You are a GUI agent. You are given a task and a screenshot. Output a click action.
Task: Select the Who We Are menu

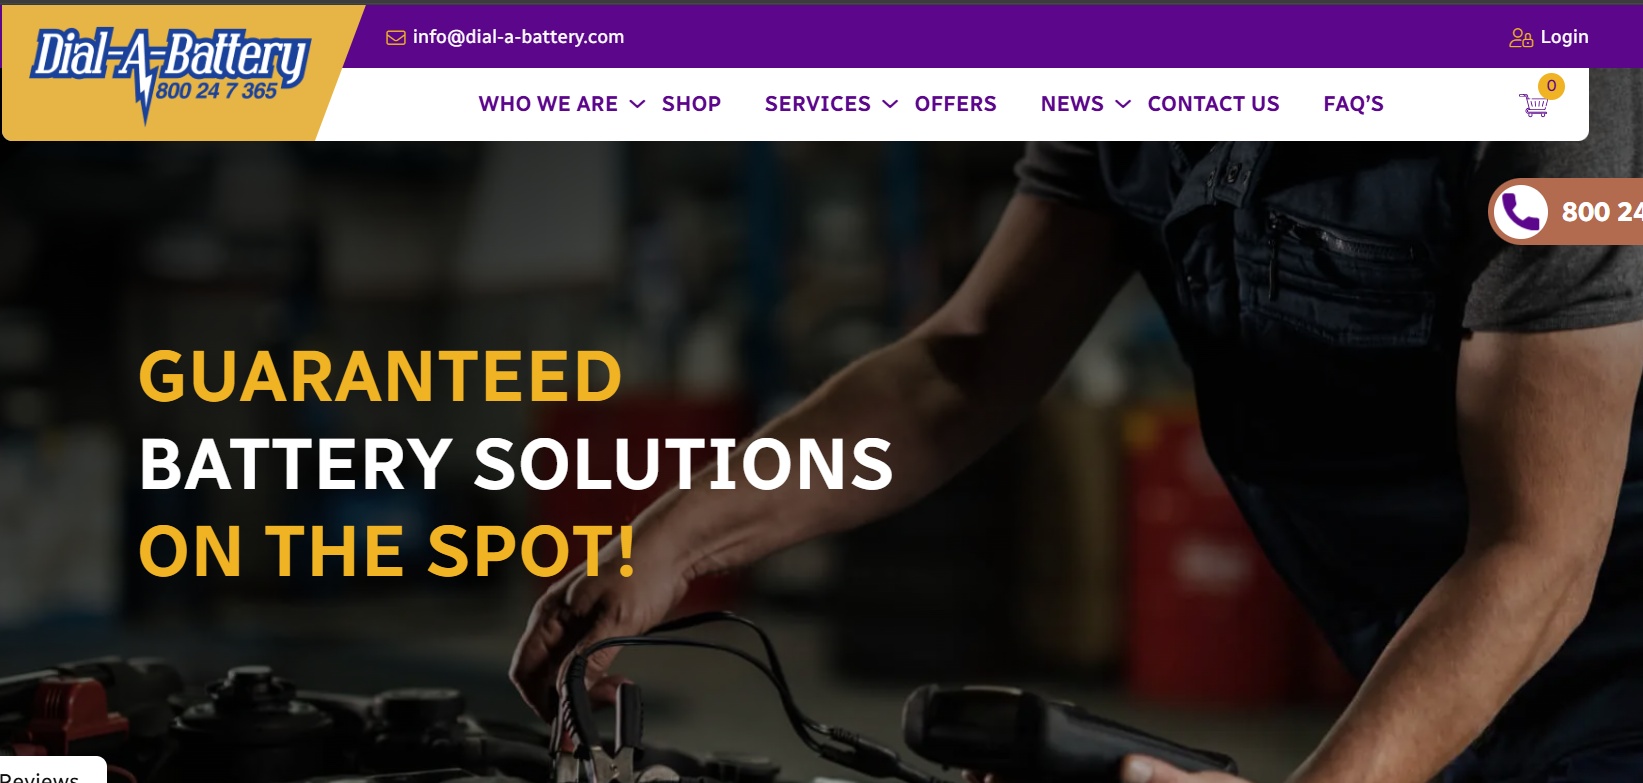(548, 104)
